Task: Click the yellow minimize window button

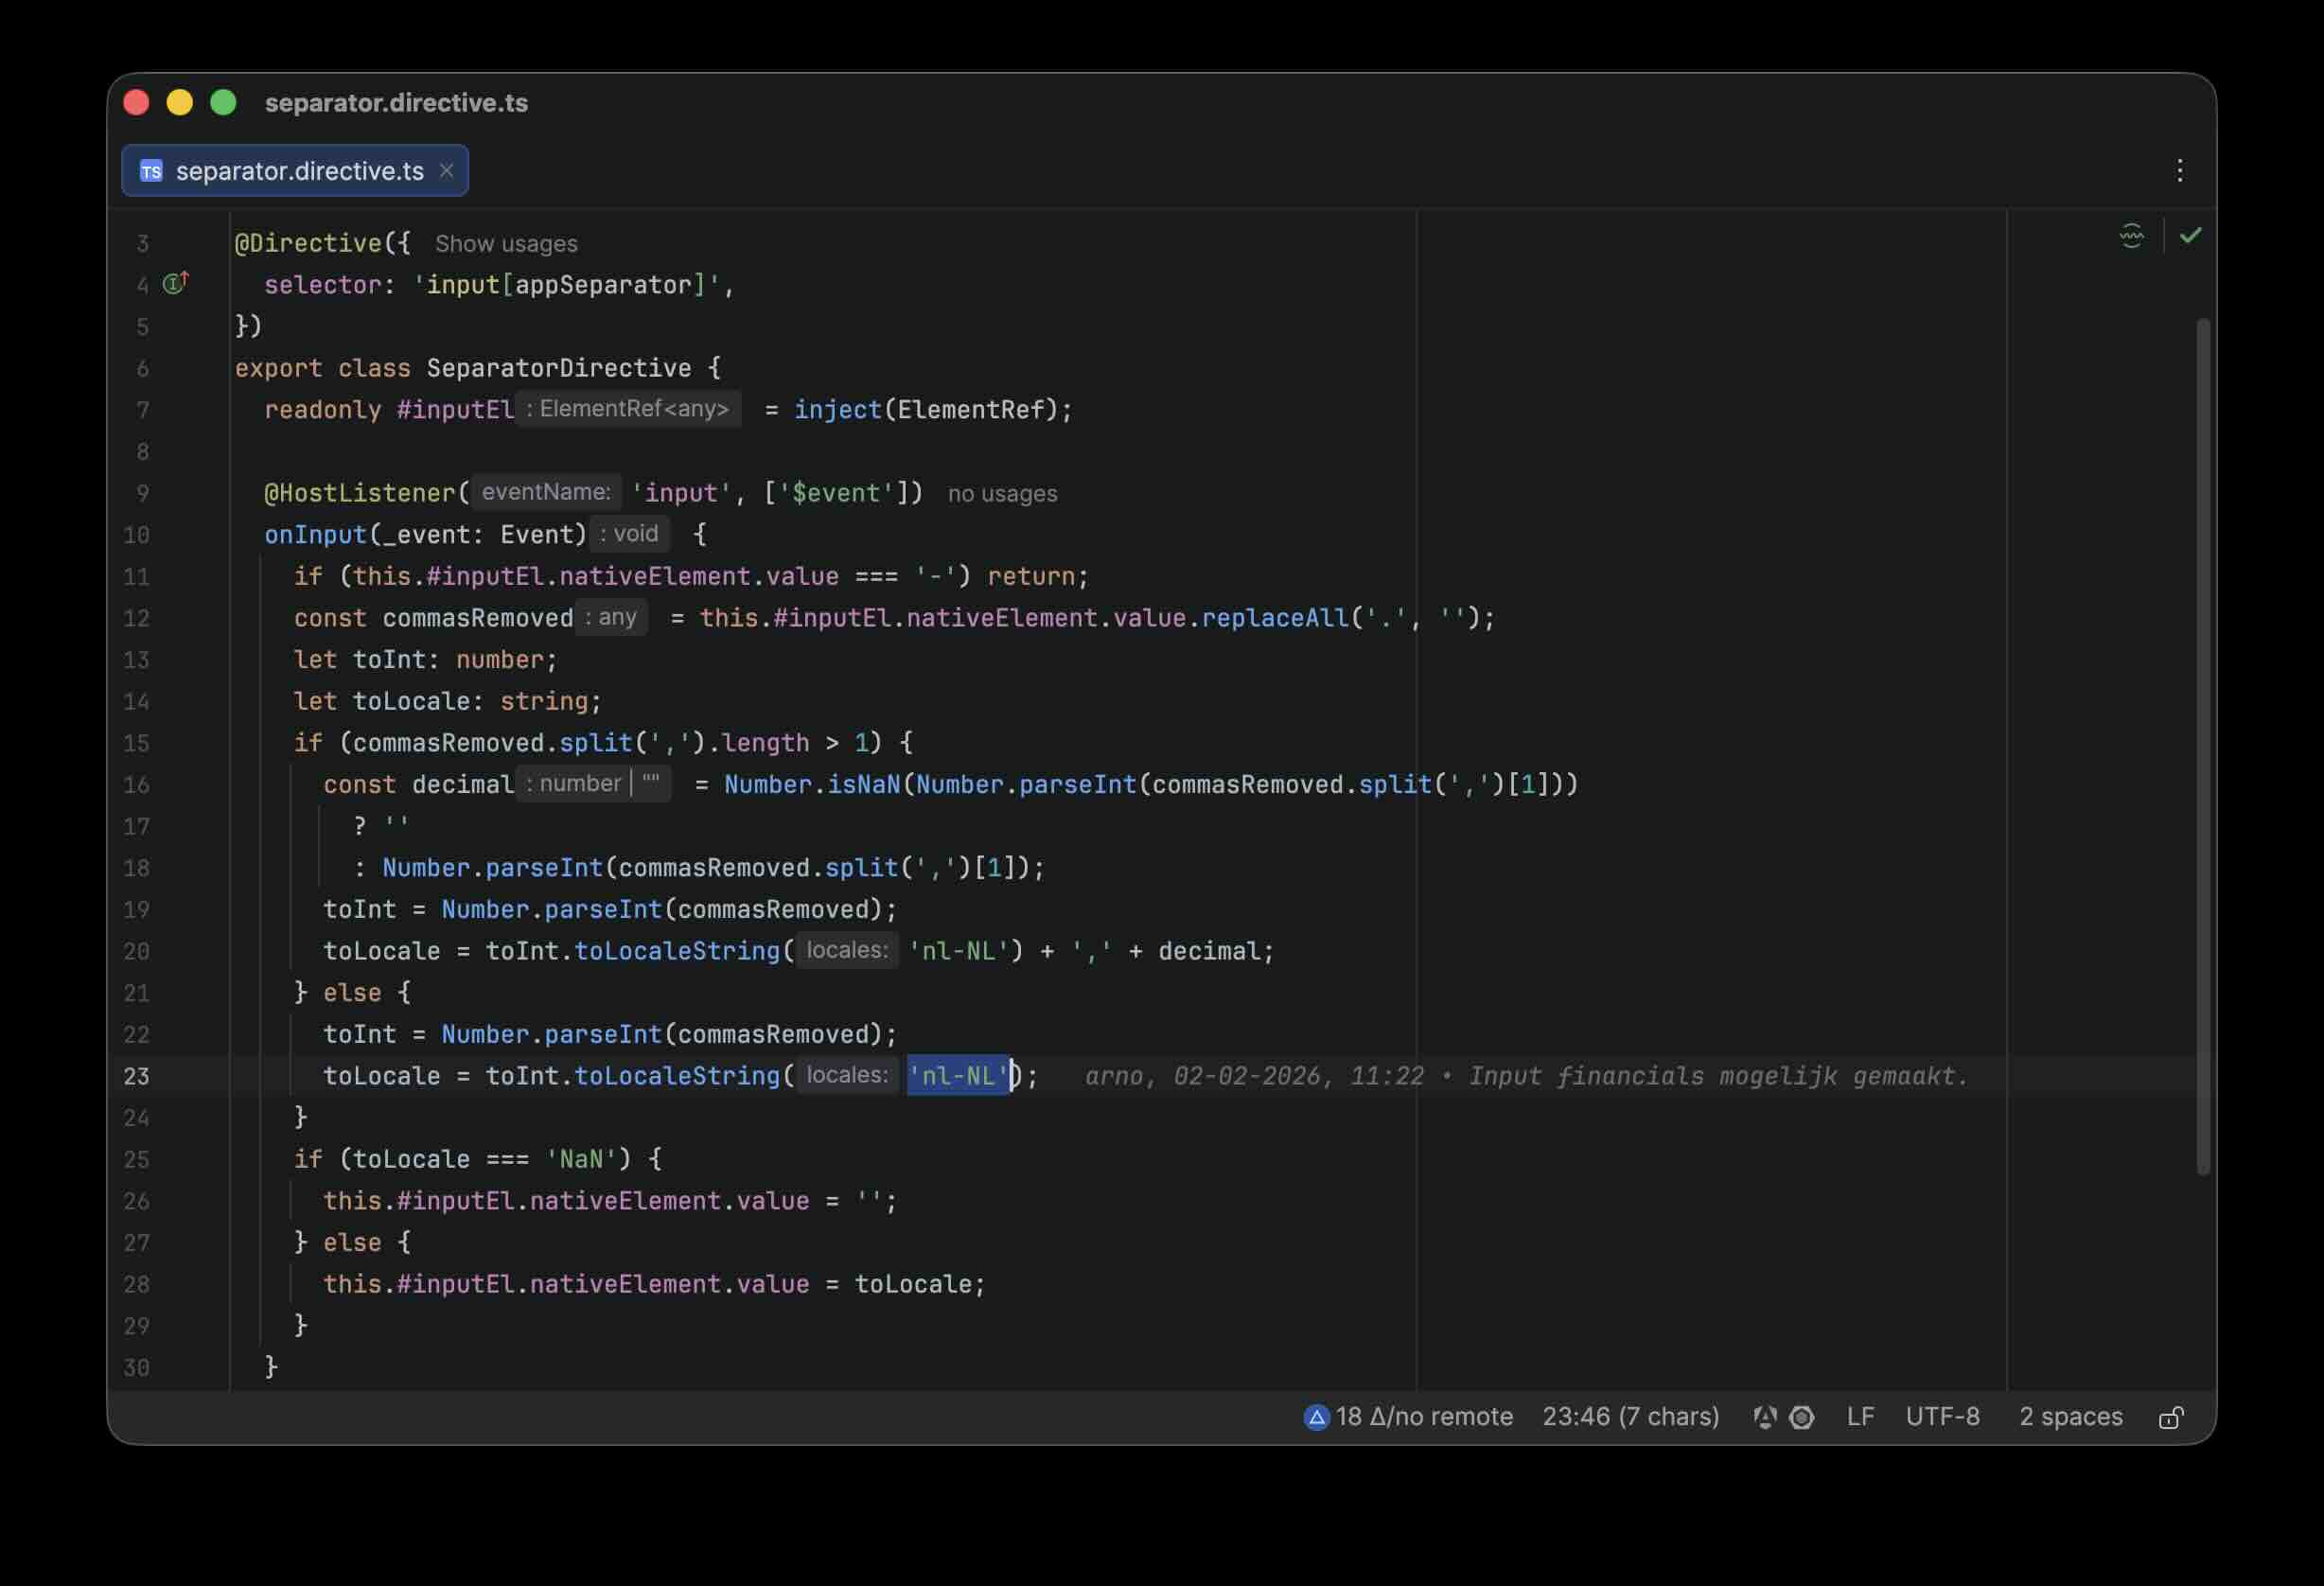Action: click(x=180, y=103)
